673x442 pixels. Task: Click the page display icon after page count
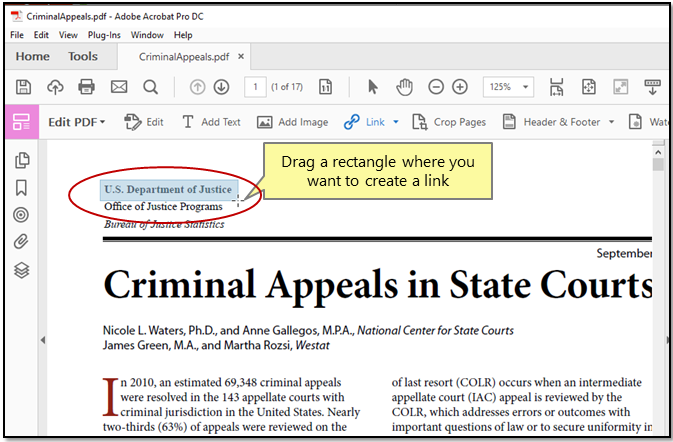(x=325, y=87)
